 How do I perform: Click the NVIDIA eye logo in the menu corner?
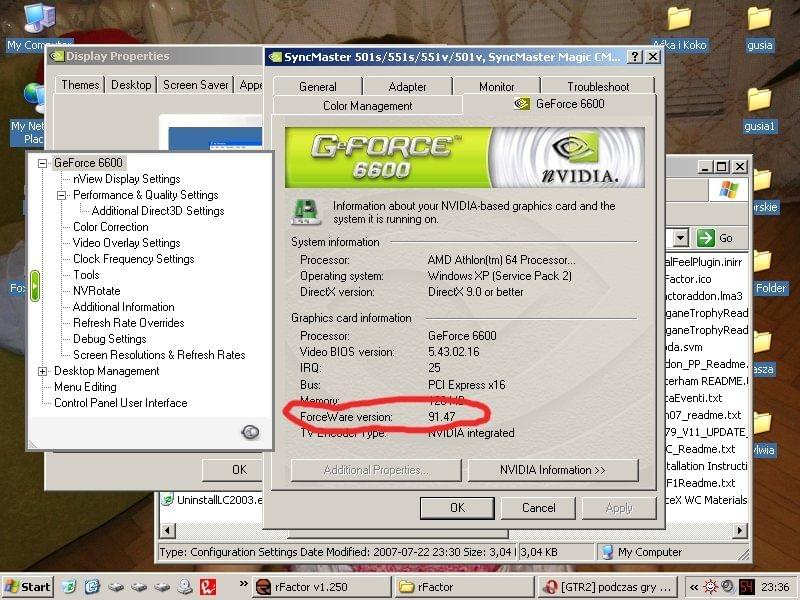(250, 432)
